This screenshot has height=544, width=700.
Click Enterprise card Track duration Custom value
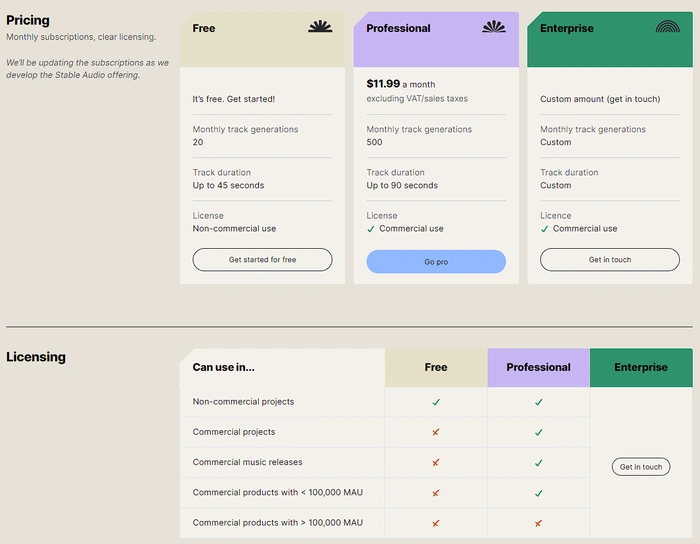[x=555, y=185]
